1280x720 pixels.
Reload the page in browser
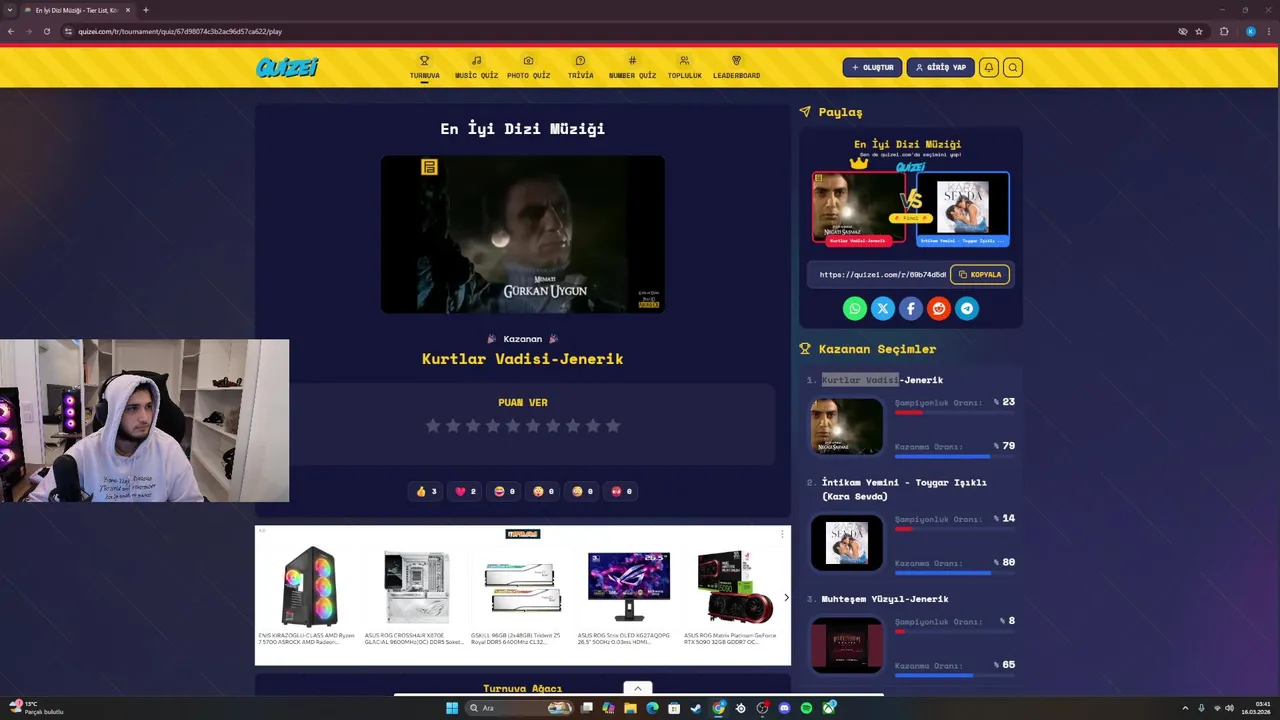(46, 31)
